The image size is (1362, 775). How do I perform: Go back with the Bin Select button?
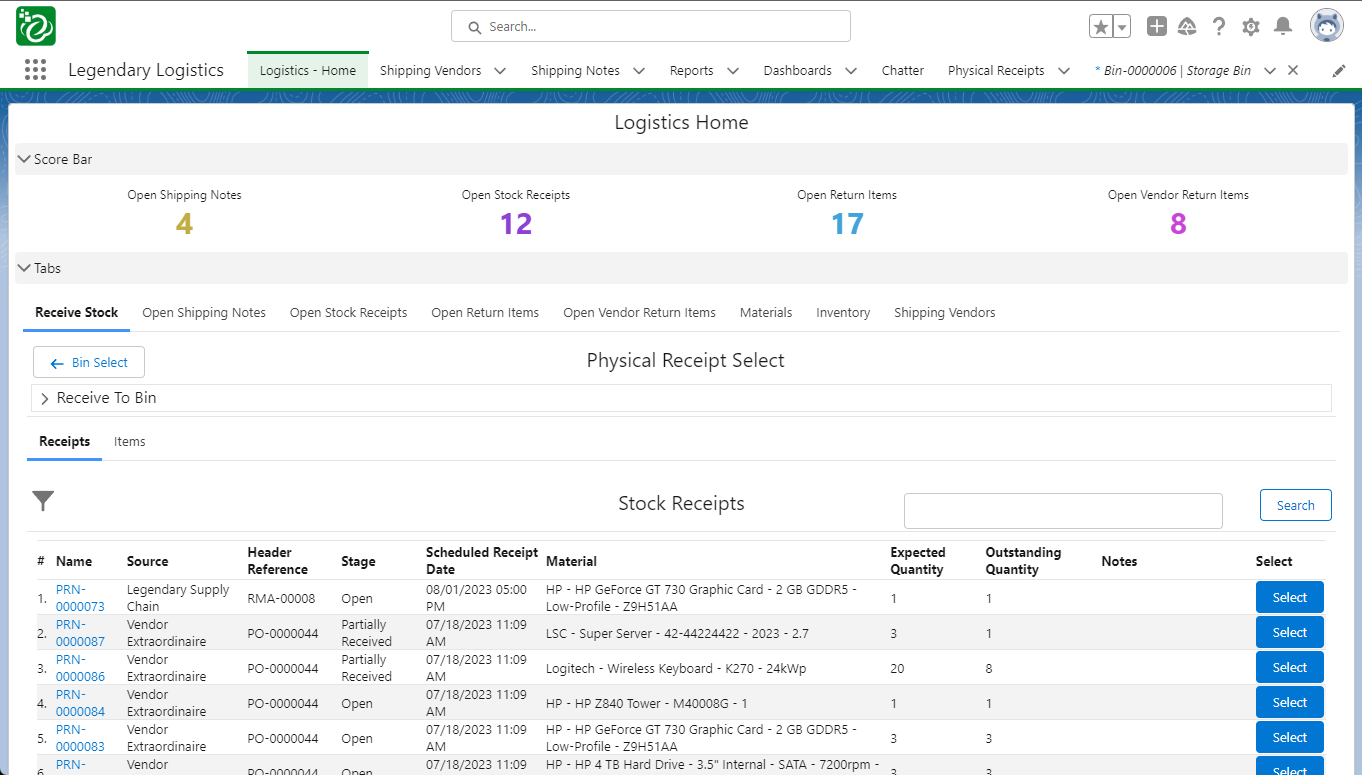(89, 363)
